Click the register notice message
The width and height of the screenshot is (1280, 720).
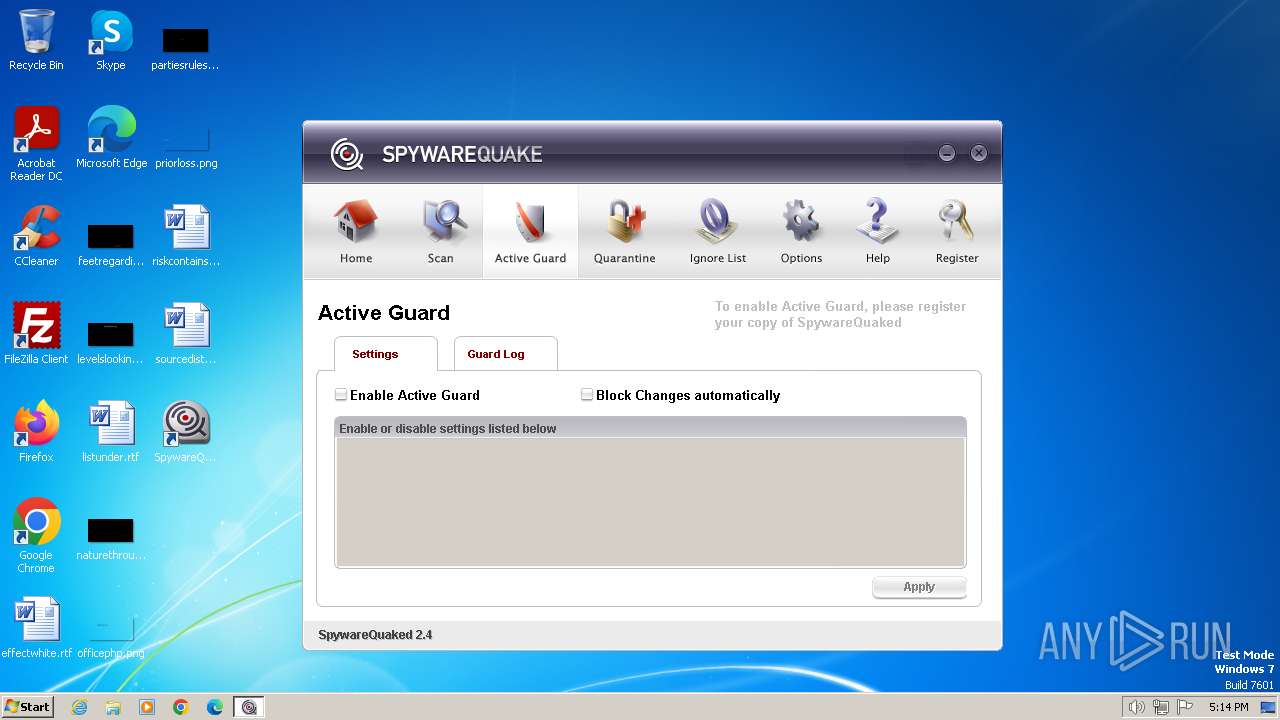[840, 314]
